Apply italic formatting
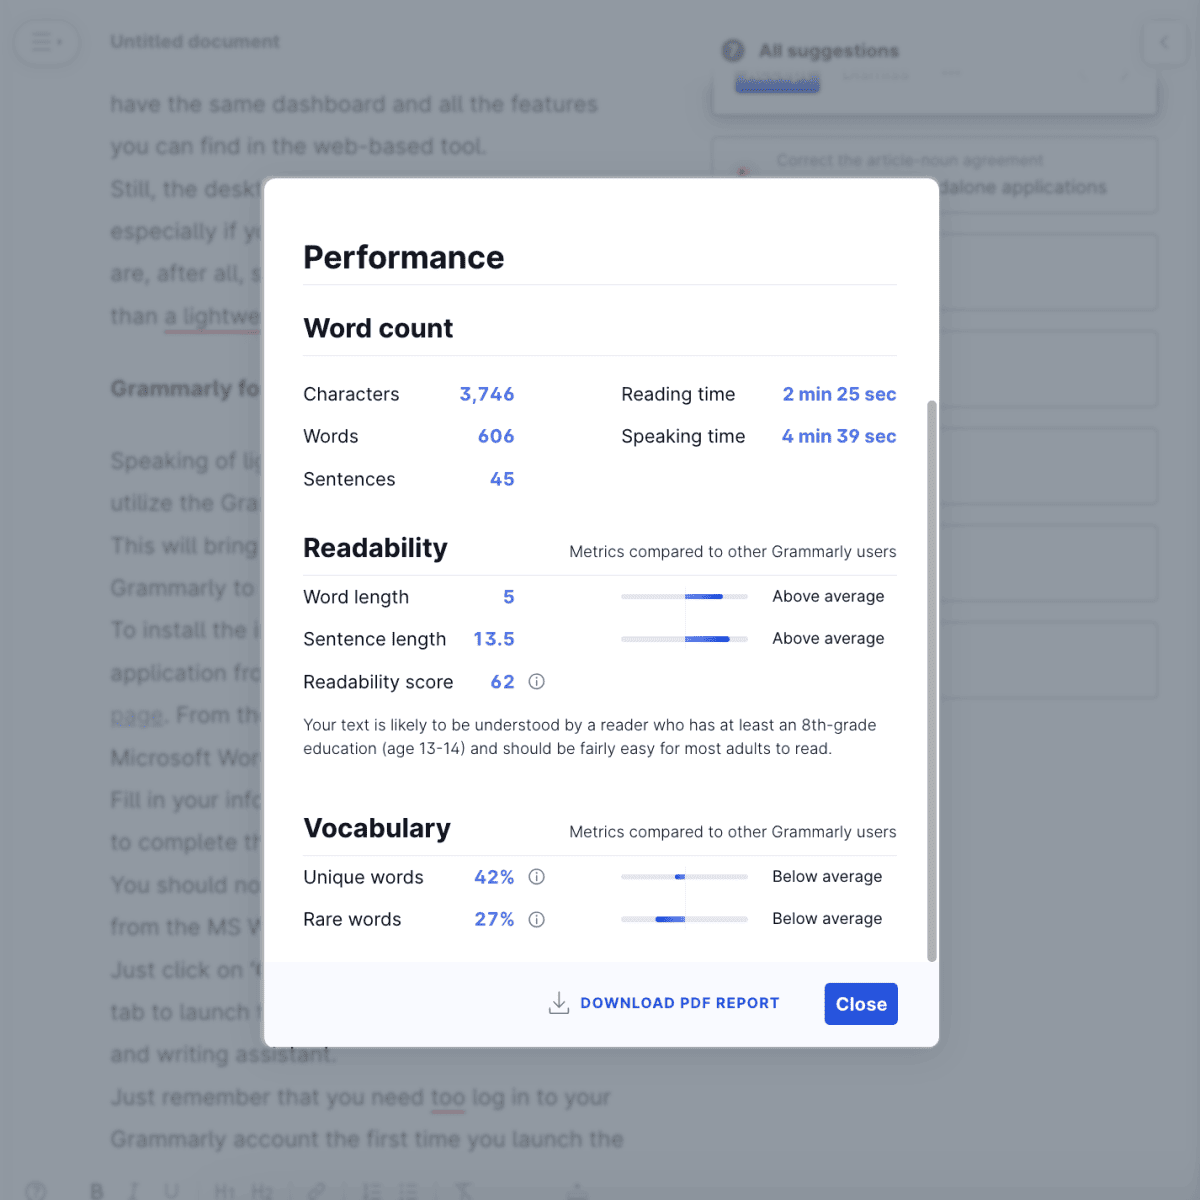The height and width of the screenshot is (1200, 1200). click(133, 1189)
